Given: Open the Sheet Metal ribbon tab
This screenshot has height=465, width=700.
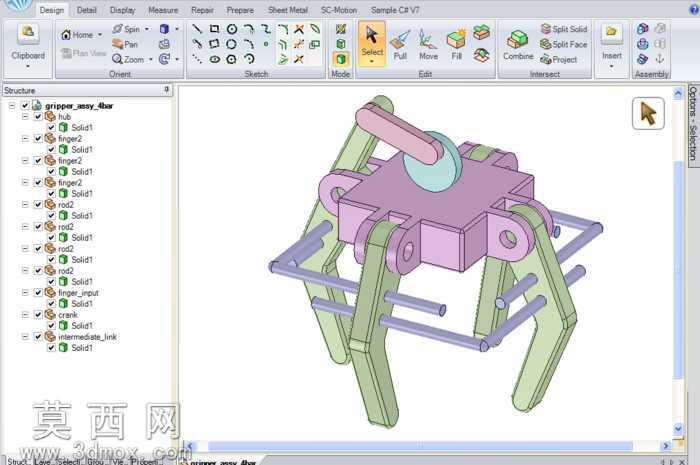Looking at the screenshot, I should (x=288, y=10).
